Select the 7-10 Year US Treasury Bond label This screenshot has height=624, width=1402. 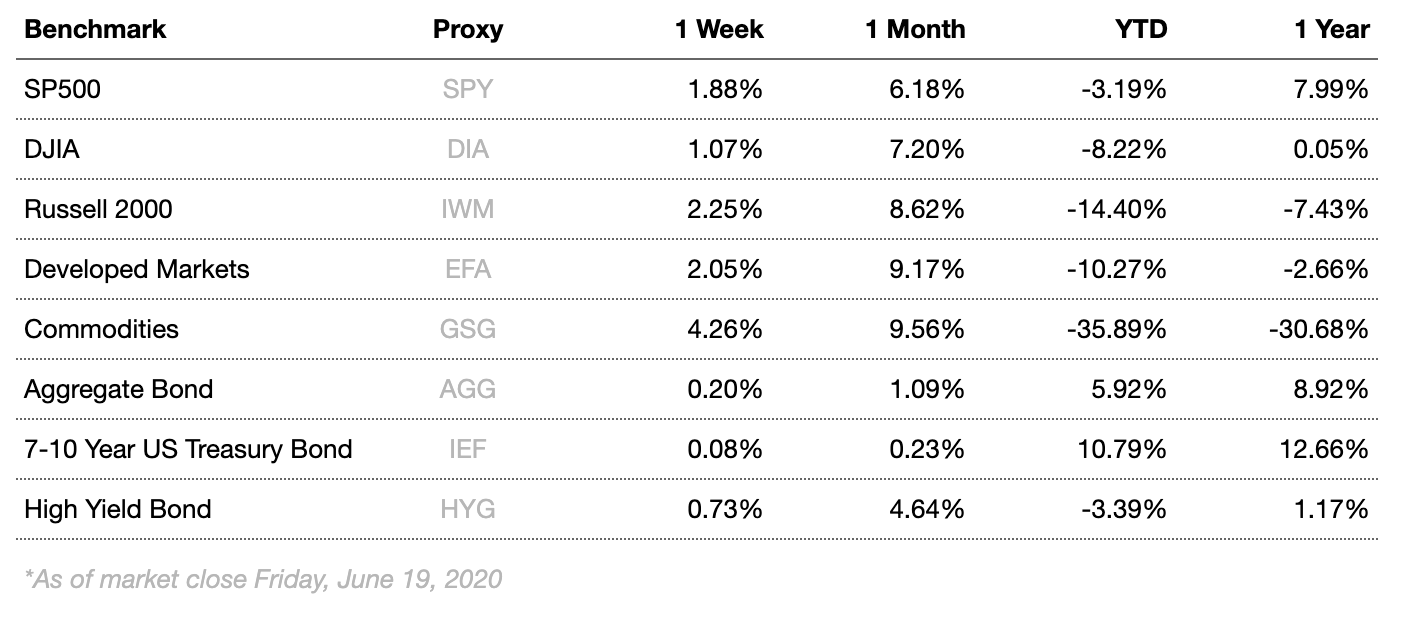[188, 449]
